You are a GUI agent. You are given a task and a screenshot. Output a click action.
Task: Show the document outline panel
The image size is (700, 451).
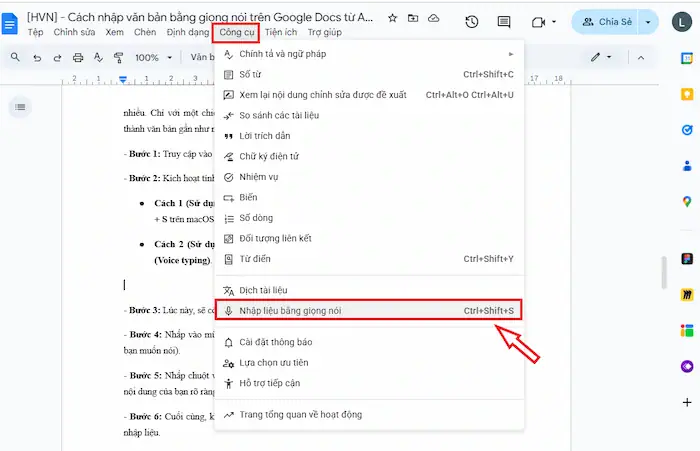20,106
